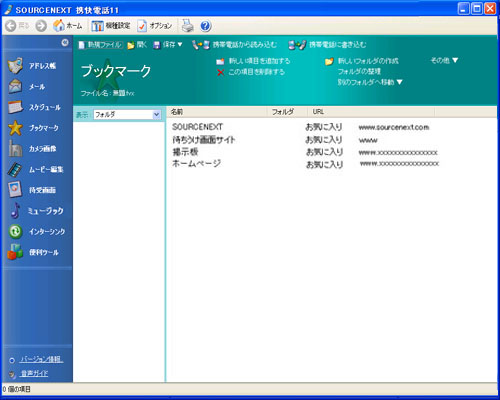Click New File (新規ファイル) button

coord(101,45)
